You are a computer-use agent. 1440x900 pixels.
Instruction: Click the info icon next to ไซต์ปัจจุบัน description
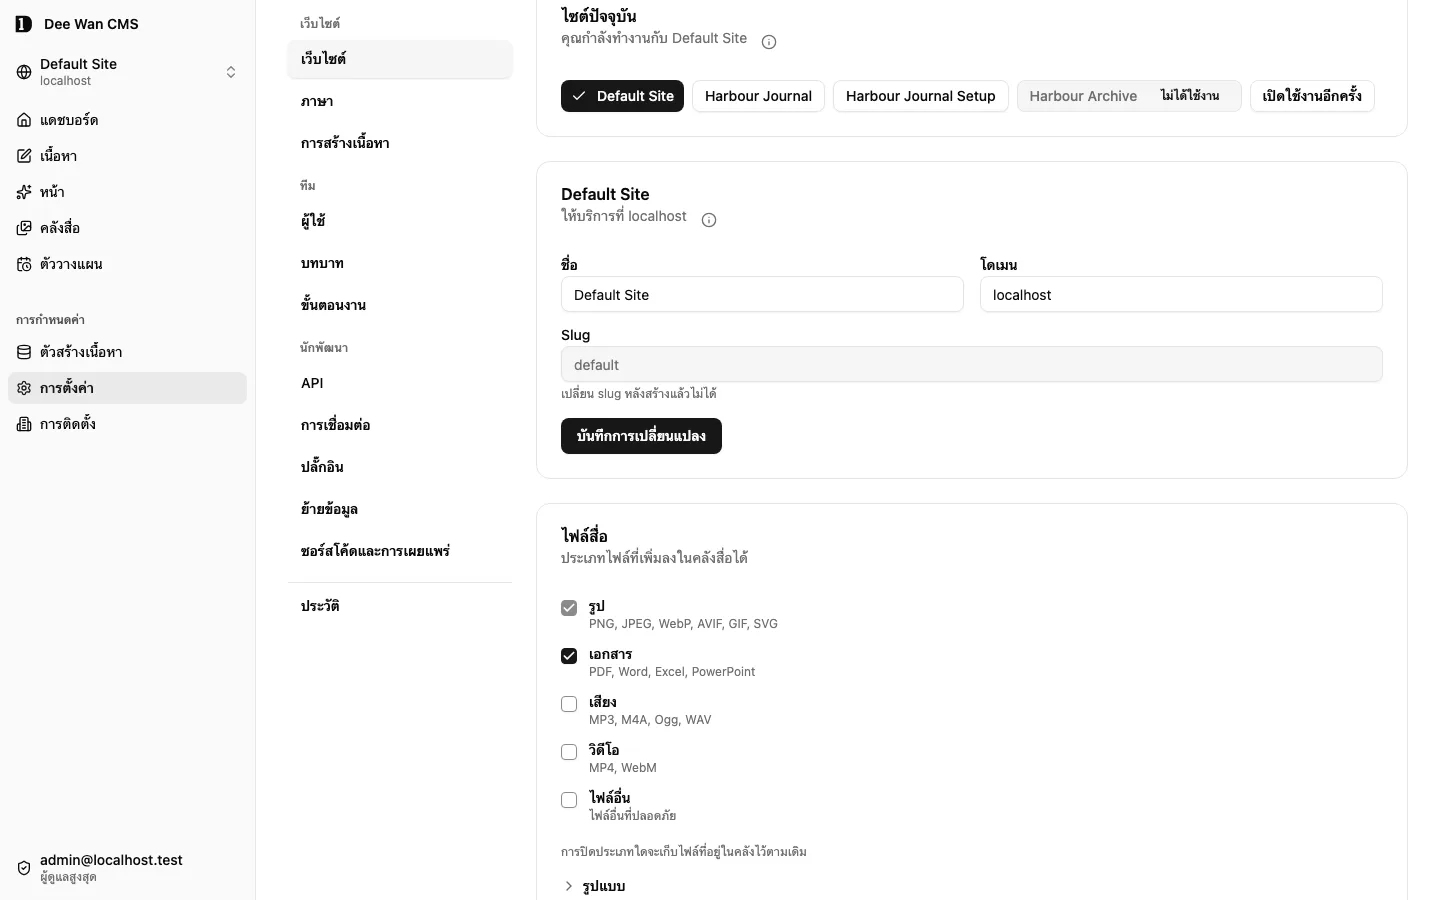click(769, 42)
